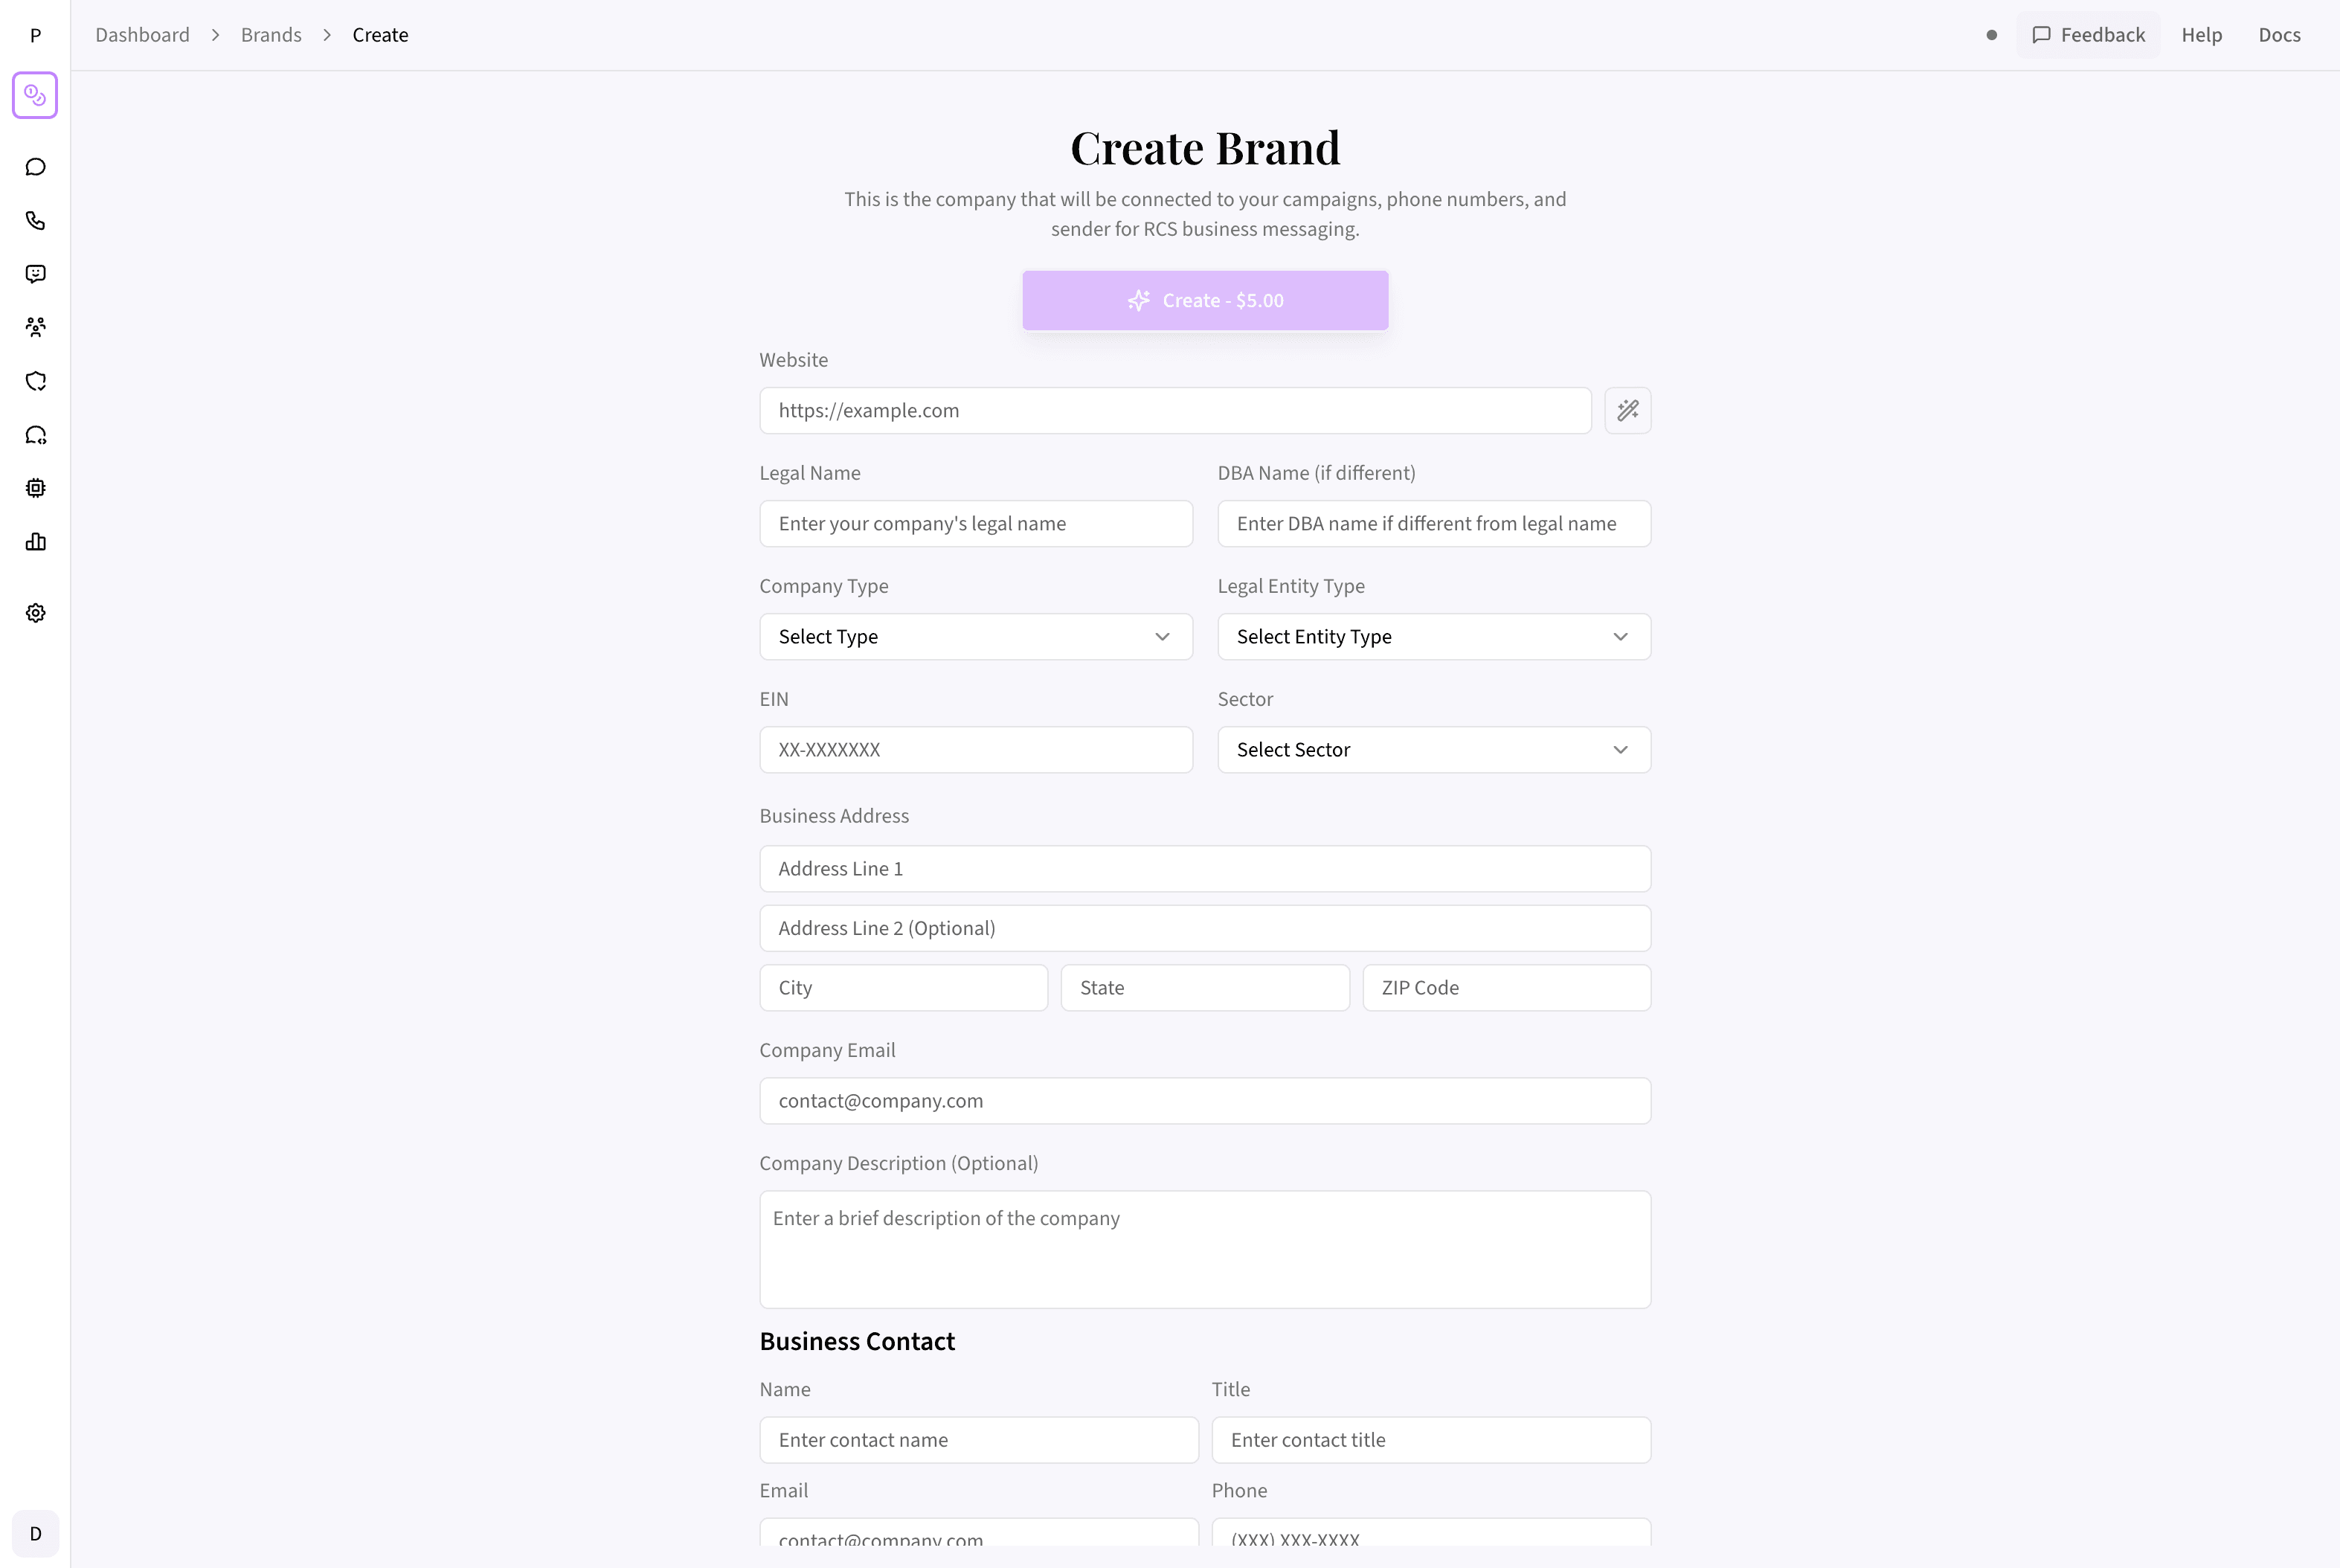2340x1568 pixels.
Task: Open the Select Sector dropdown
Action: click(x=1433, y=749)
